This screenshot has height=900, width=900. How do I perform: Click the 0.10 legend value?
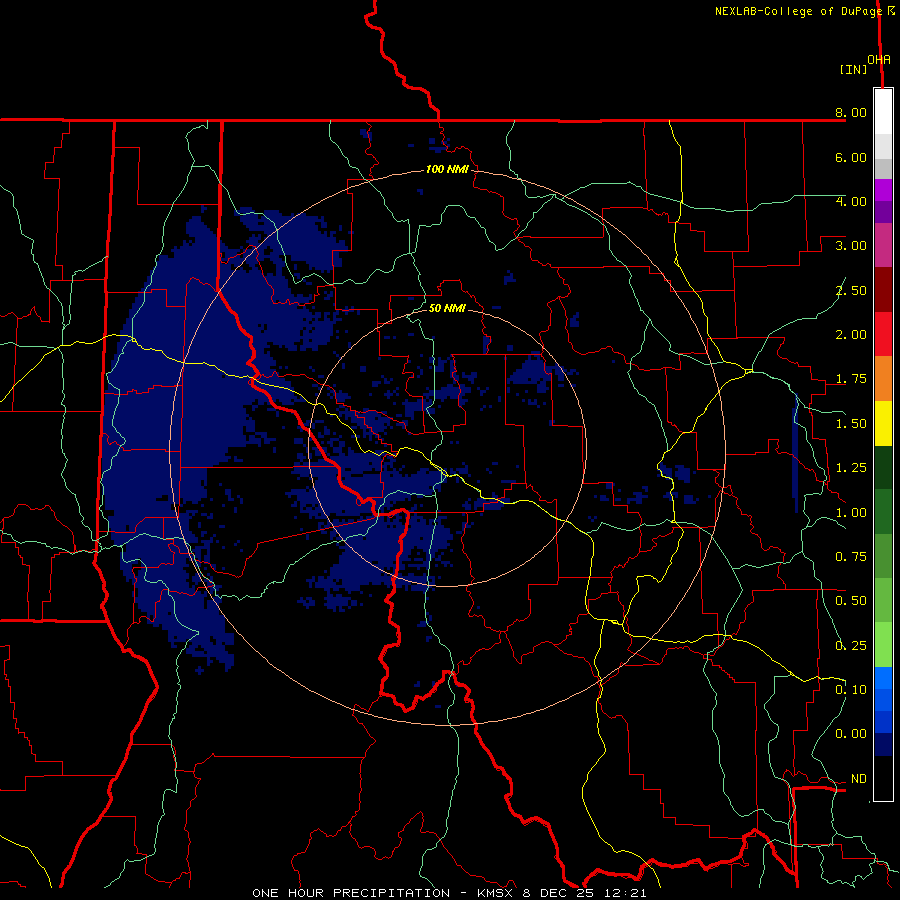coord(851,690)
